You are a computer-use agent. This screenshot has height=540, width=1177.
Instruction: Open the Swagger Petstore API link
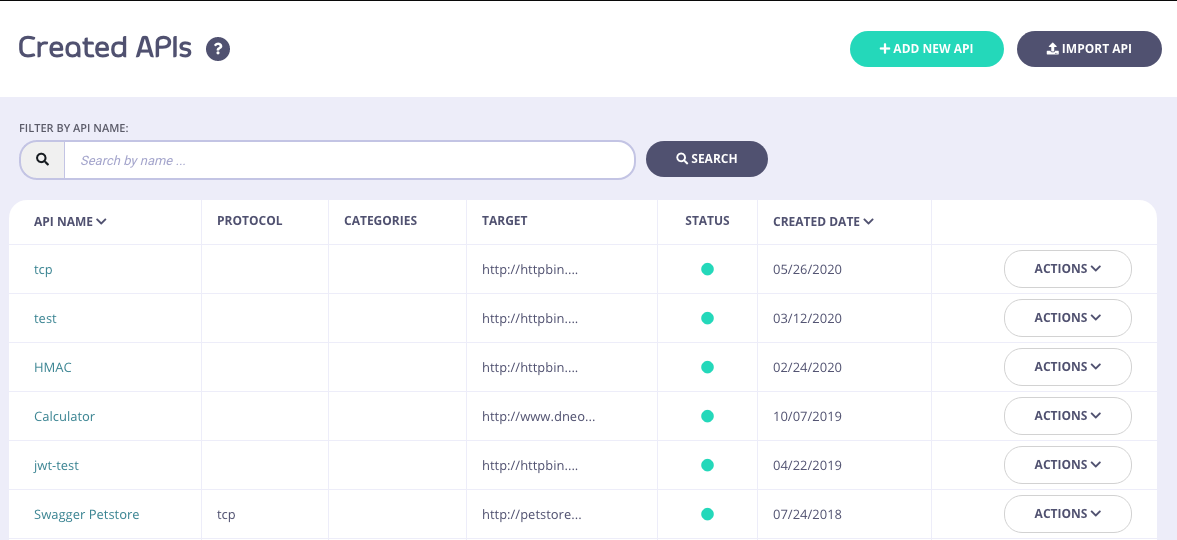87,515
